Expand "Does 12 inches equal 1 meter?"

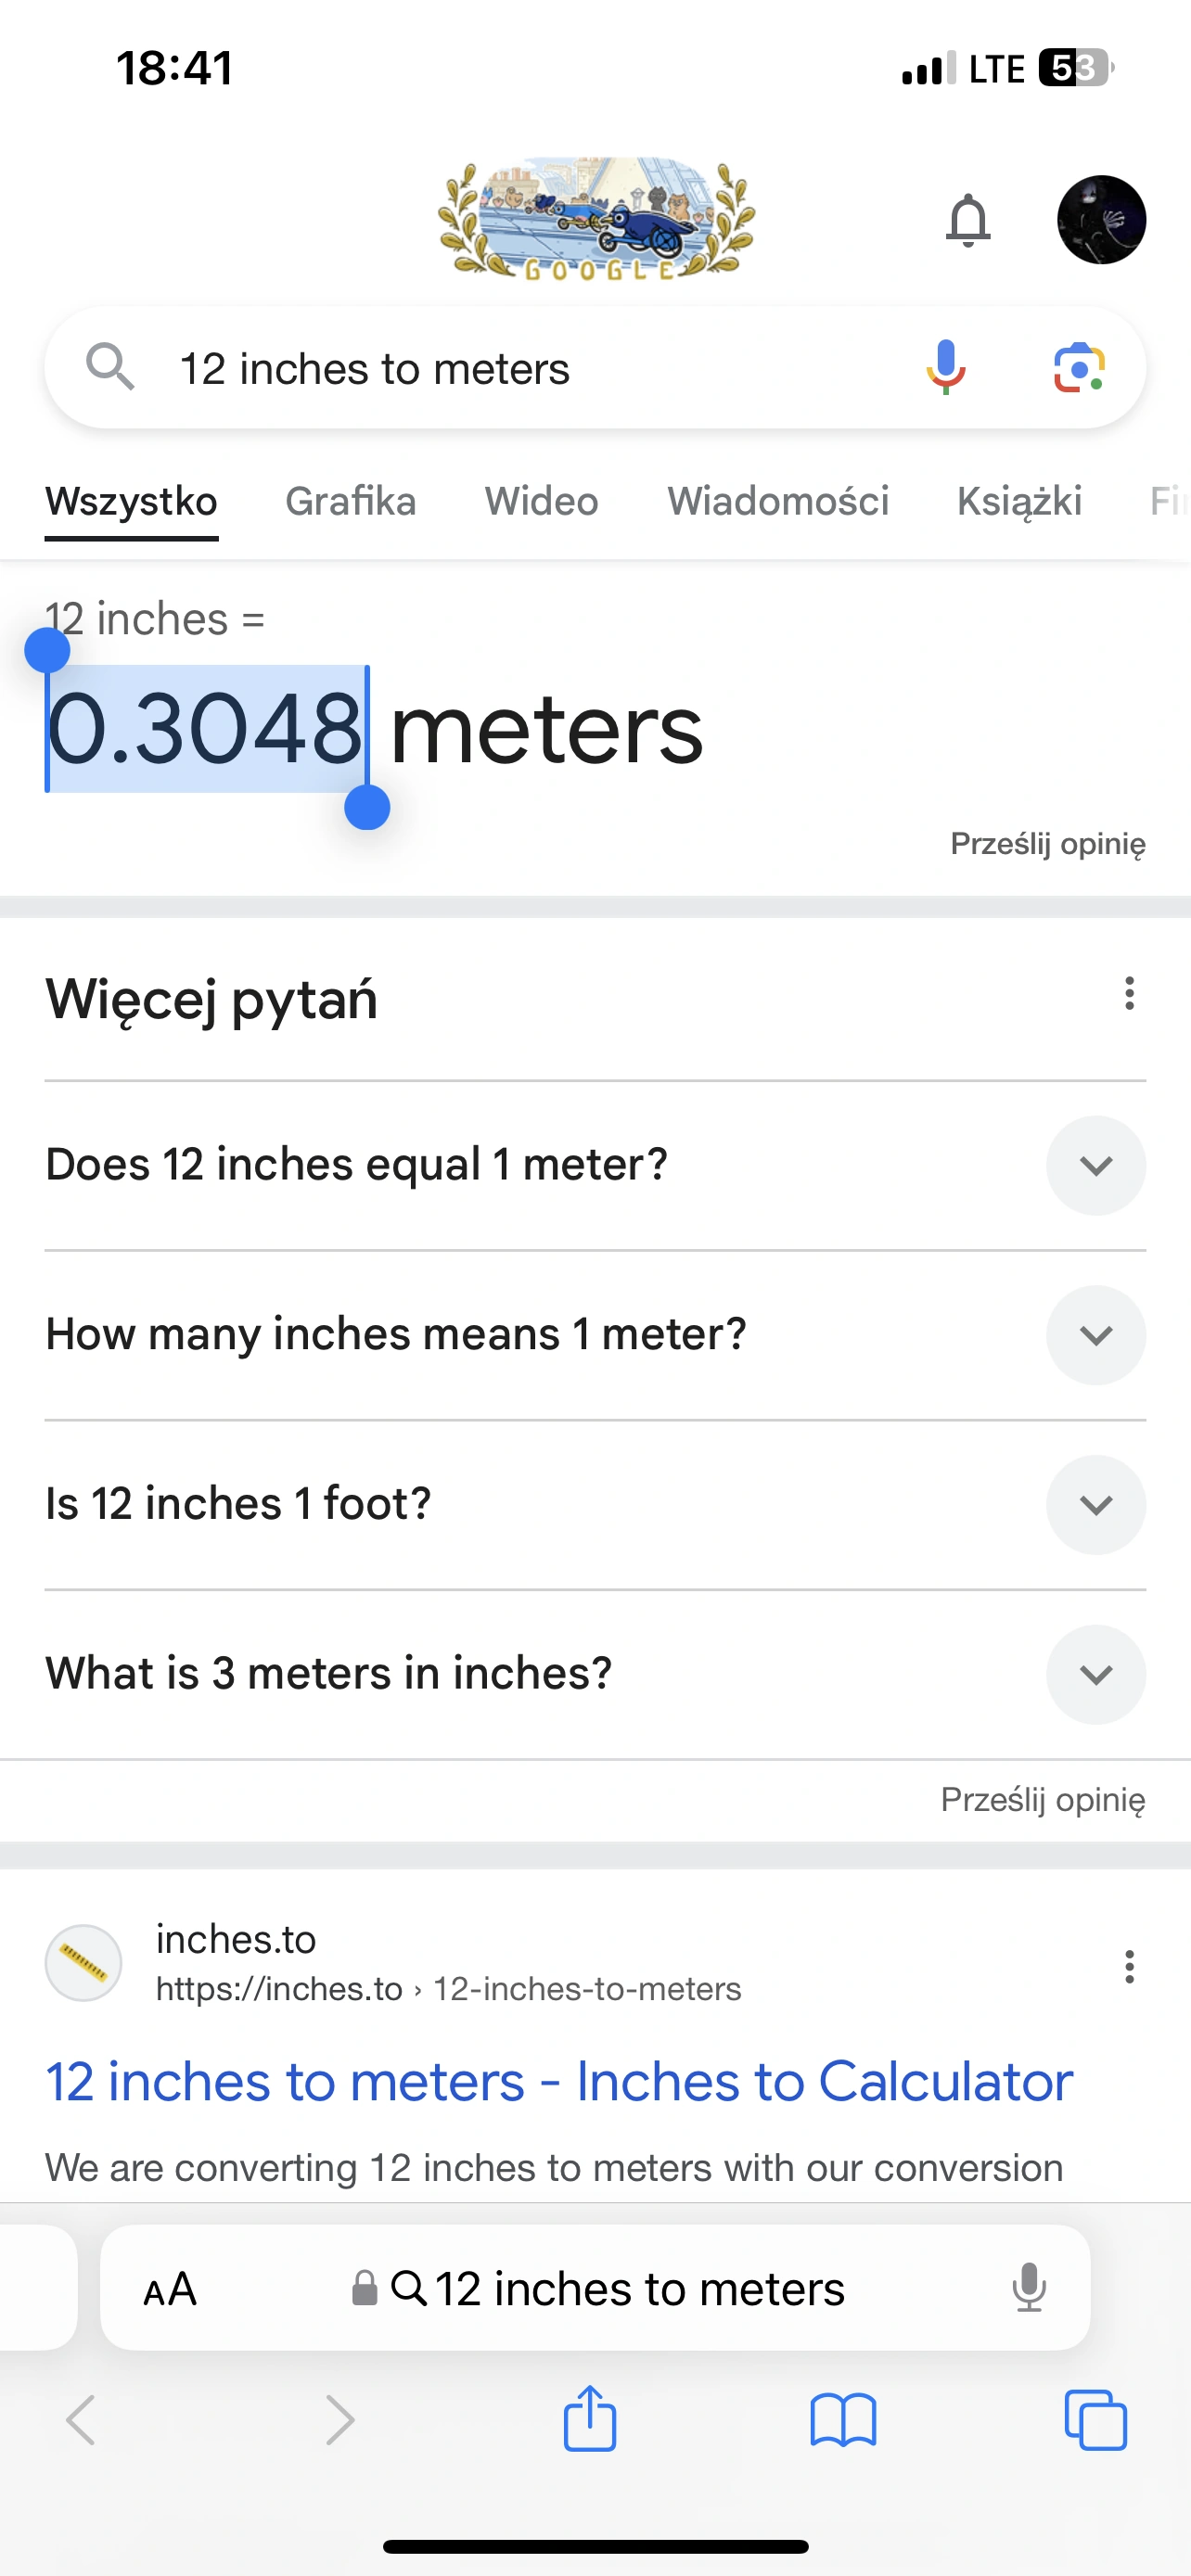click(1096, 1166)
